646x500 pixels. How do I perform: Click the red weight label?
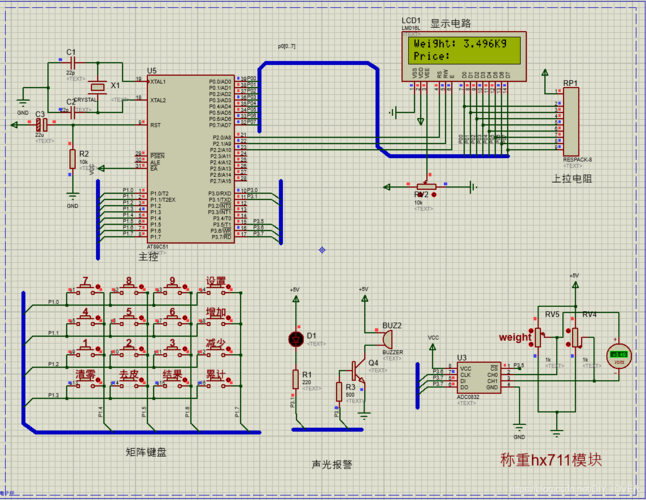[515, 337]
